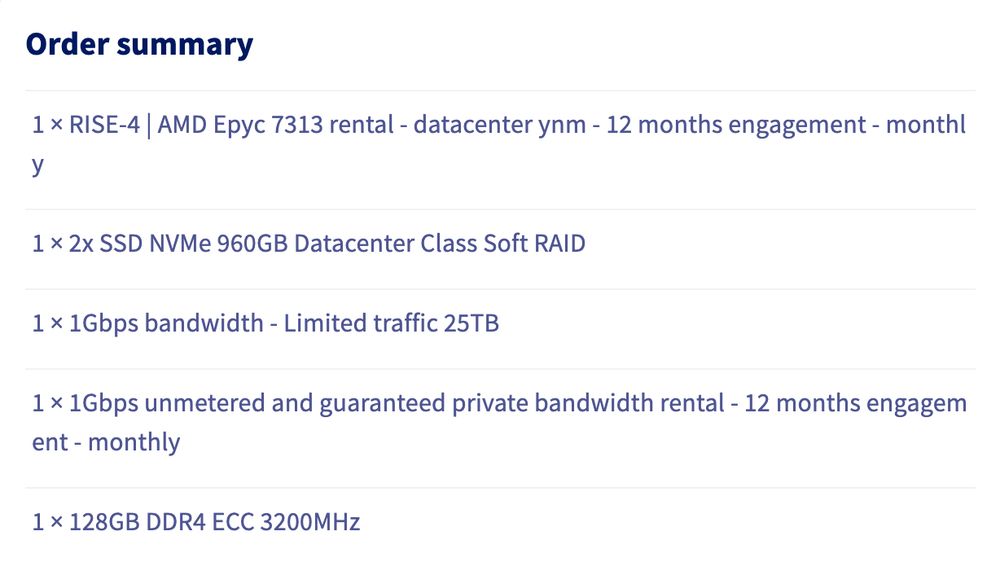
Task: Open the 1Gbps bandwidth limited traffic item
Action: pos(265,324)
